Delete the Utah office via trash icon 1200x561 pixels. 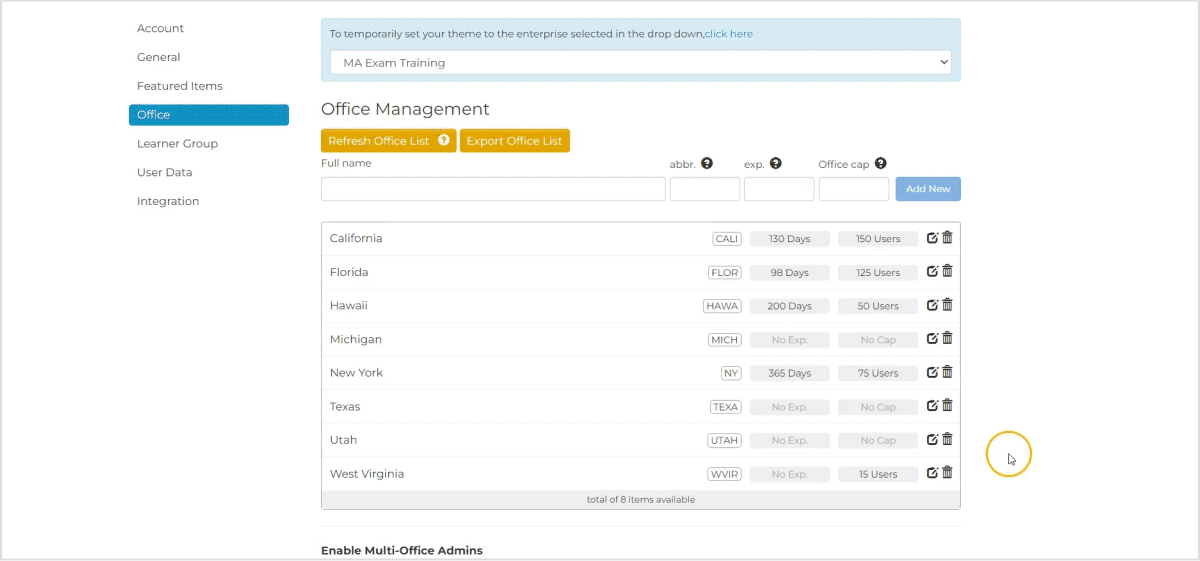(x=947, y=439)
